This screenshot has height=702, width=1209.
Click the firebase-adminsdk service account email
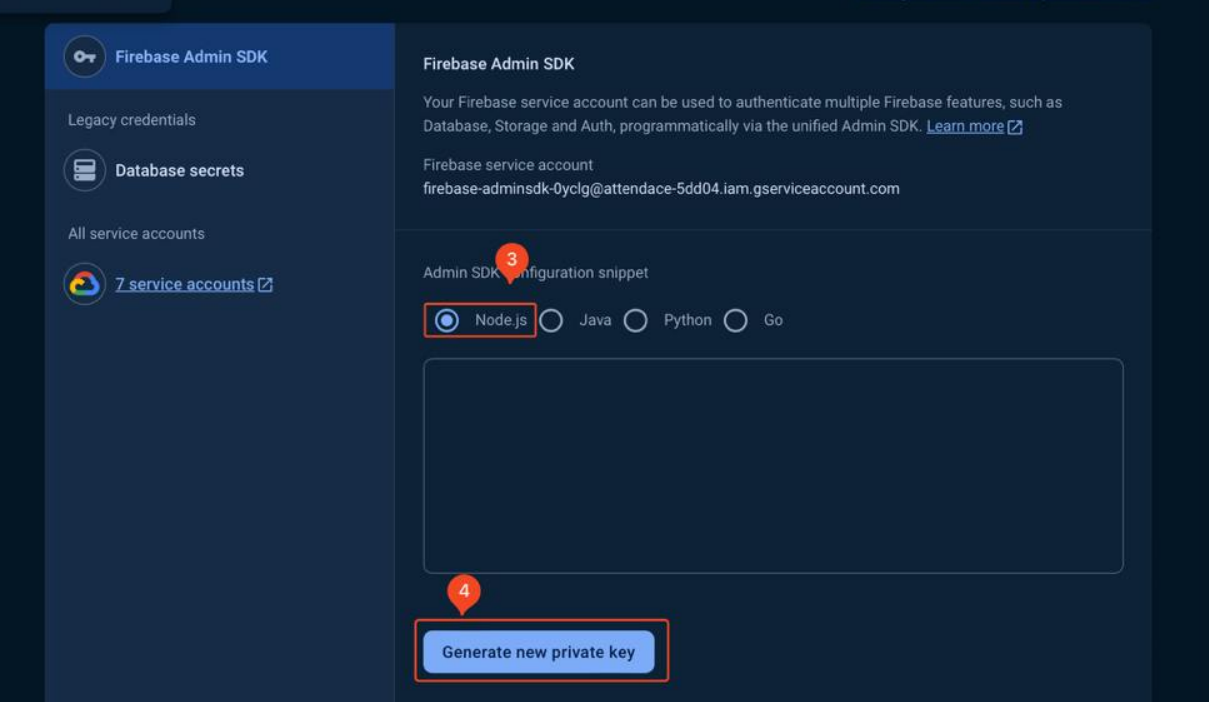click(661, 188)
